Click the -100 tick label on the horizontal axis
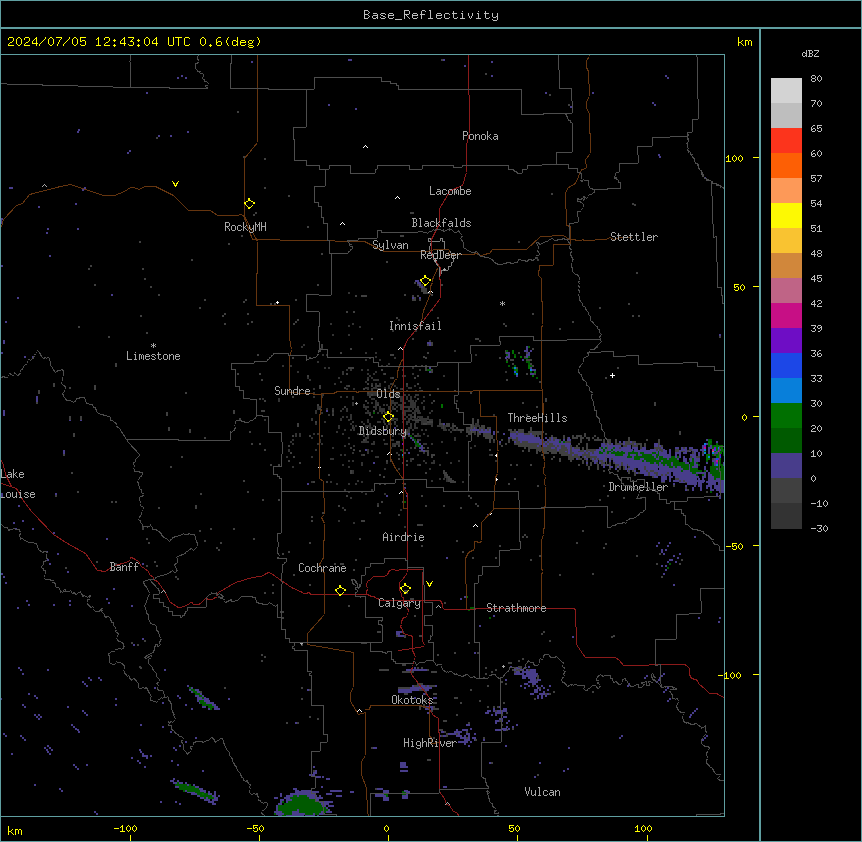The image size is (862, 842). (125, 828)
